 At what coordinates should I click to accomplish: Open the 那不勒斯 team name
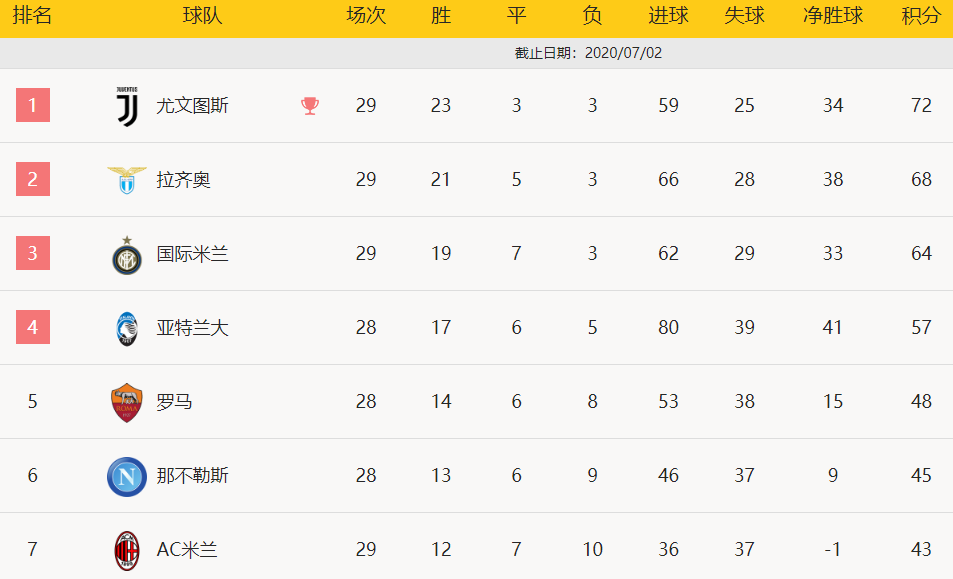(x=192, y=475)
